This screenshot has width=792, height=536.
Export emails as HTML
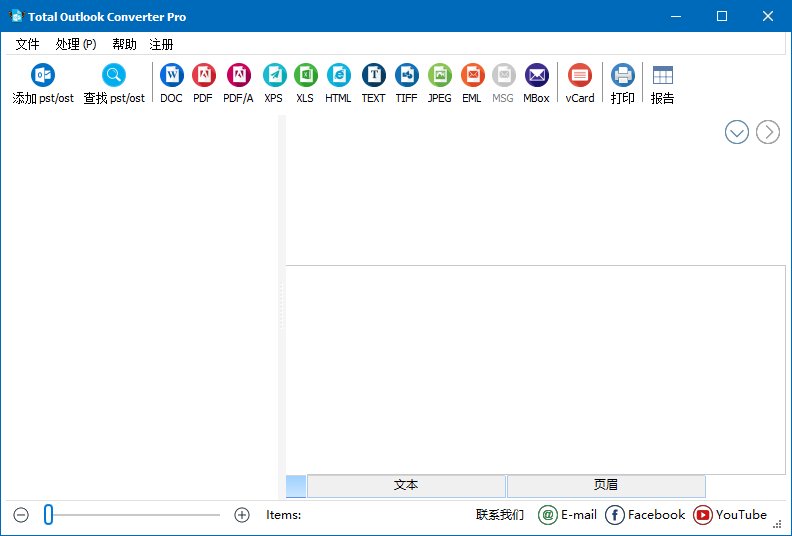click(x=338, y=76)
